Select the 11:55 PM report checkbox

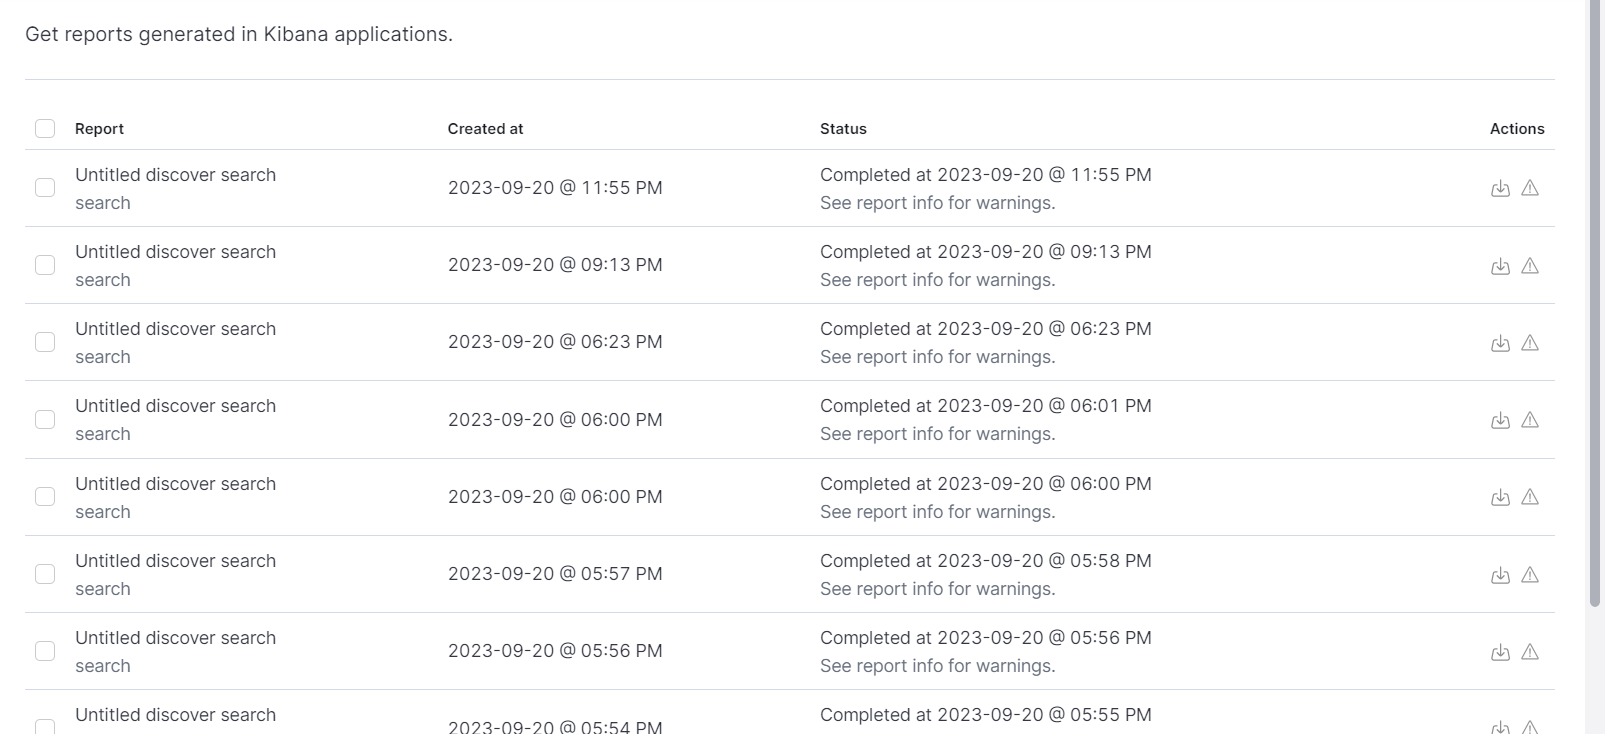(x=45, y=188)
